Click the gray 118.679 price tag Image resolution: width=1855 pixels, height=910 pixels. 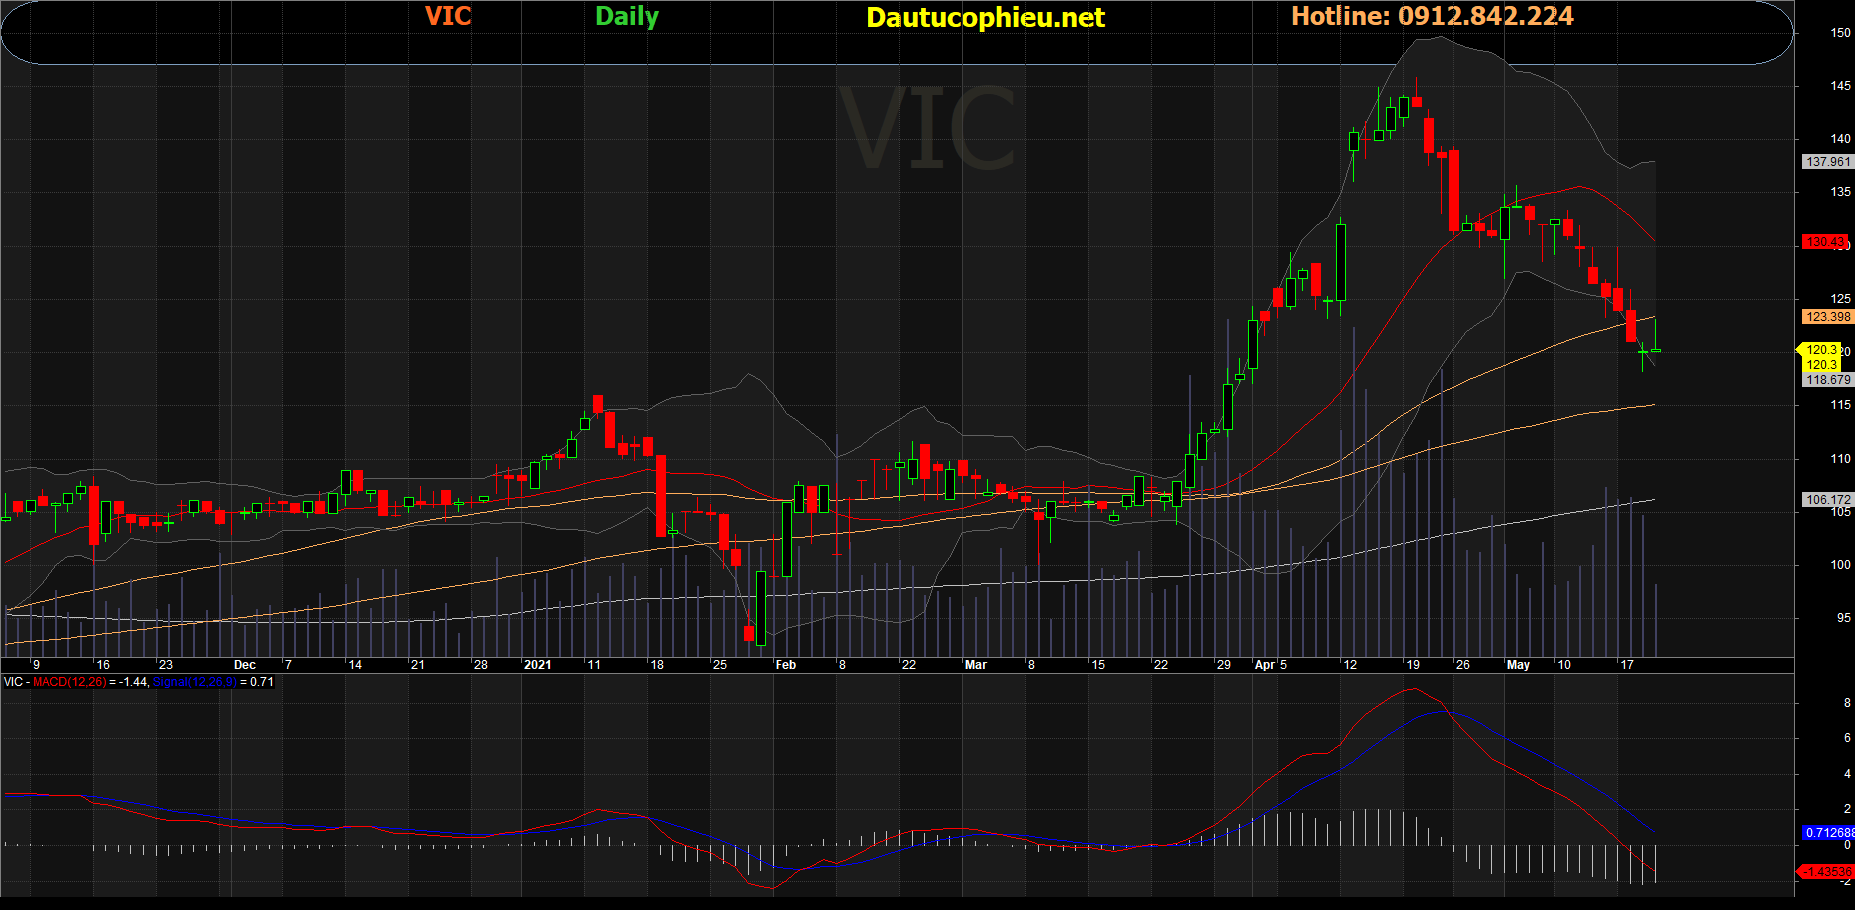pyautogui.click(x=1828, y=380)
